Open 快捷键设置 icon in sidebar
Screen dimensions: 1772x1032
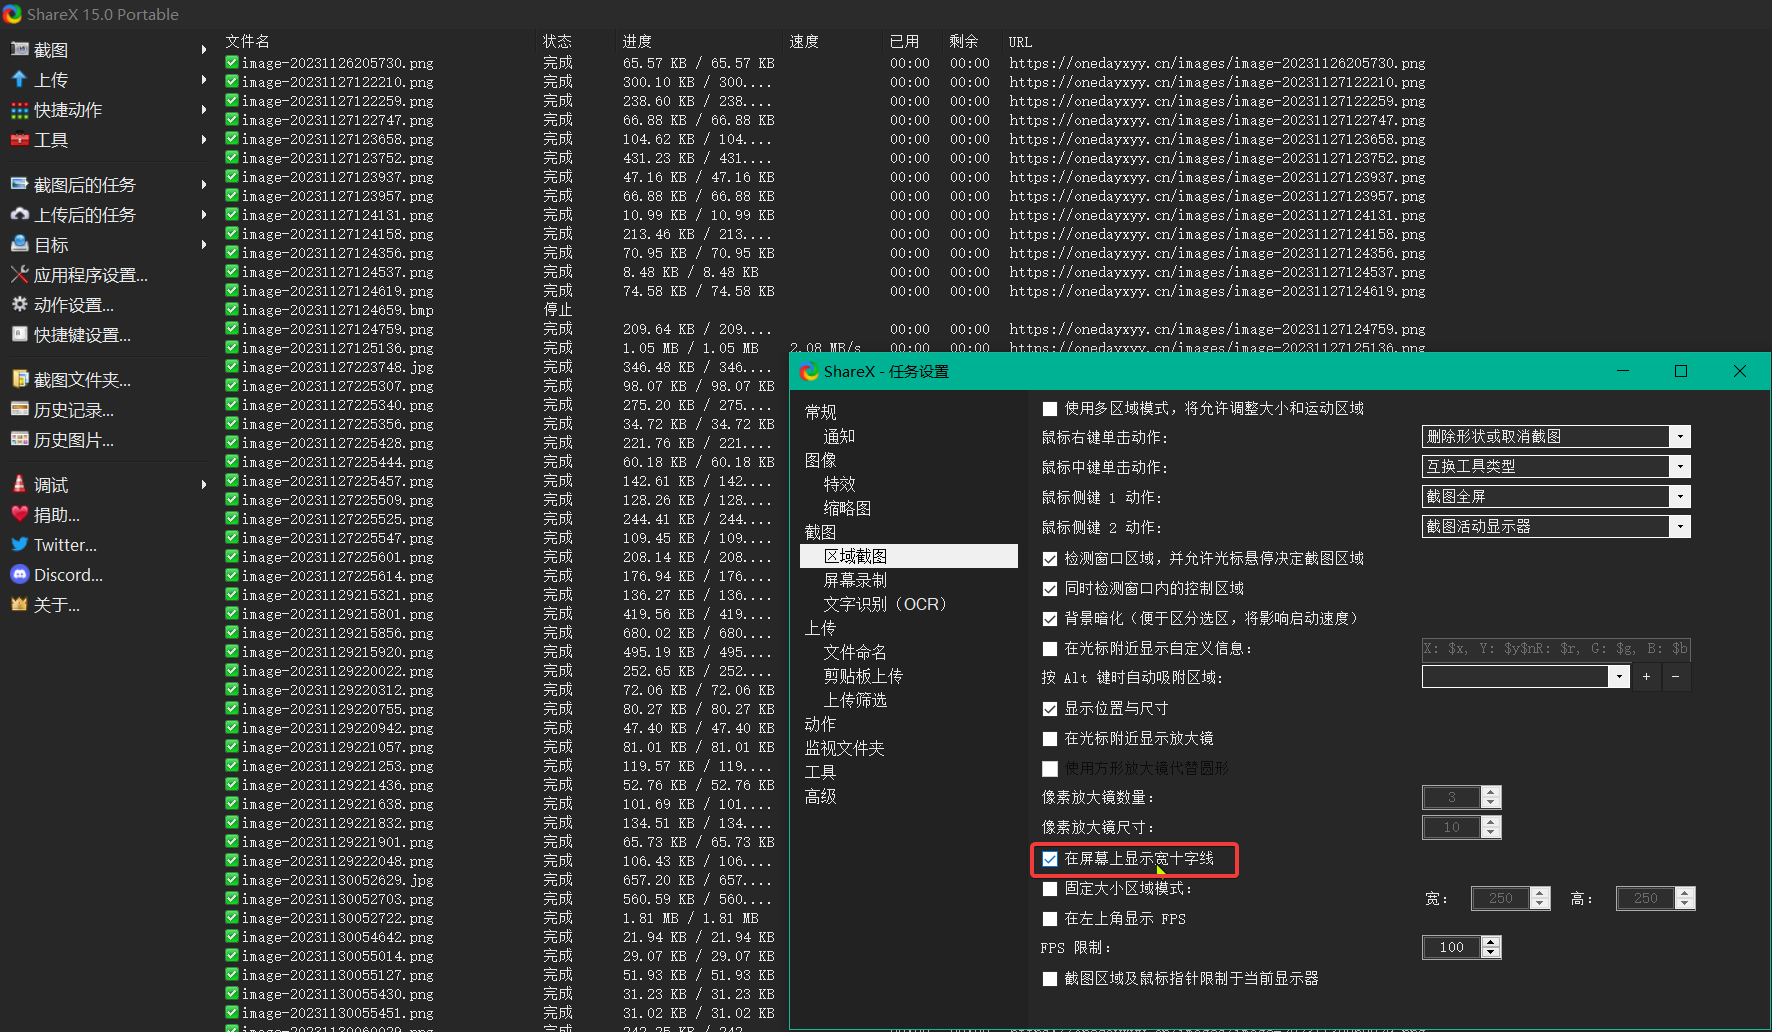(x=19, y=334)
